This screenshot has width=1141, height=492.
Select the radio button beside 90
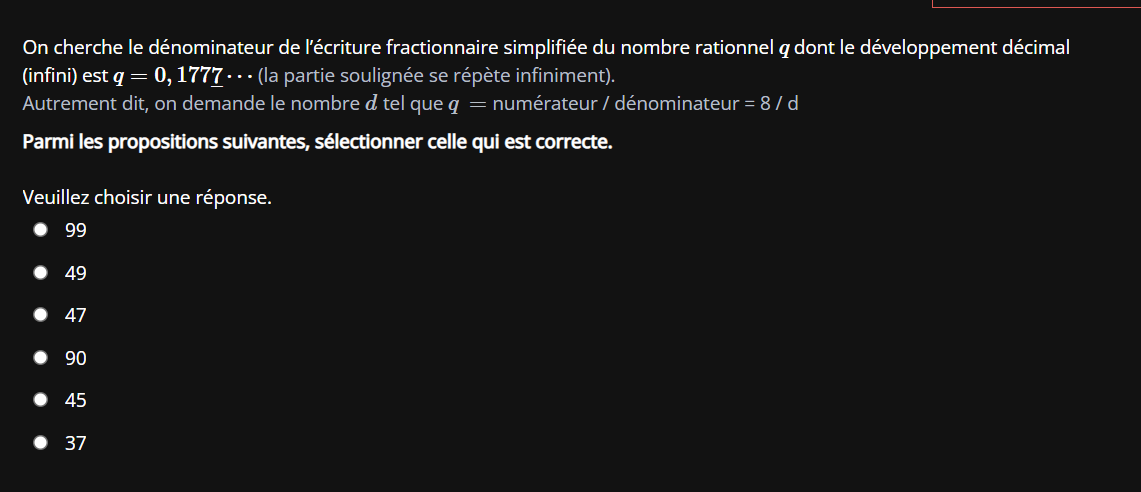click(x=41, y=357)
